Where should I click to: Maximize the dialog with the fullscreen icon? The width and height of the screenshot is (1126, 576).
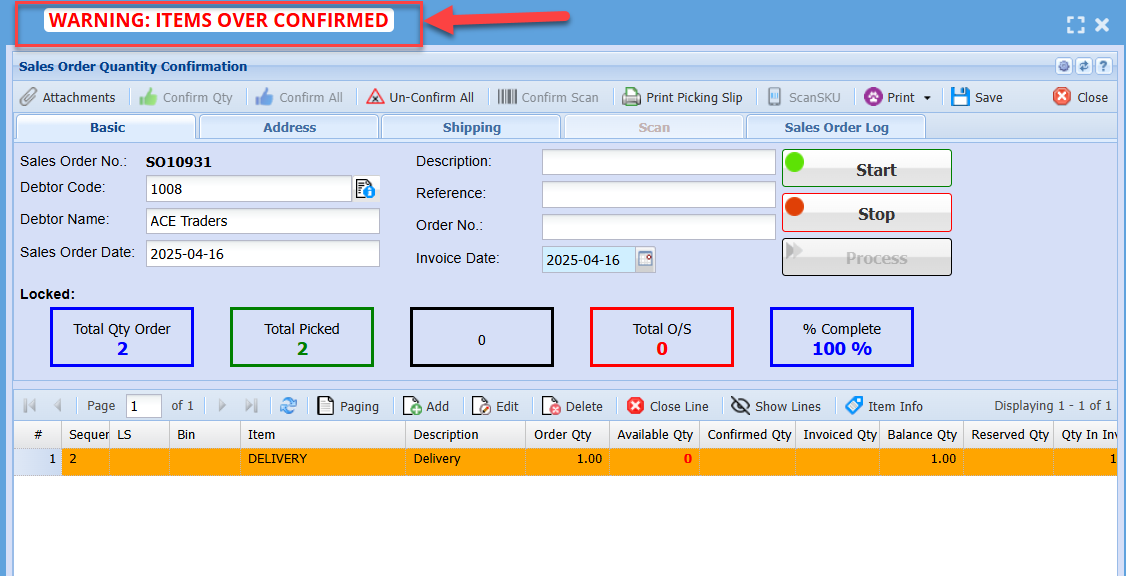pos(1076,25)
